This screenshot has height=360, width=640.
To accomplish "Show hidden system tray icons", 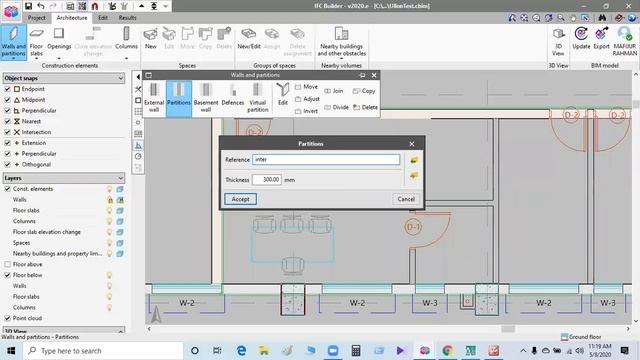I will (x=523, y=351).
